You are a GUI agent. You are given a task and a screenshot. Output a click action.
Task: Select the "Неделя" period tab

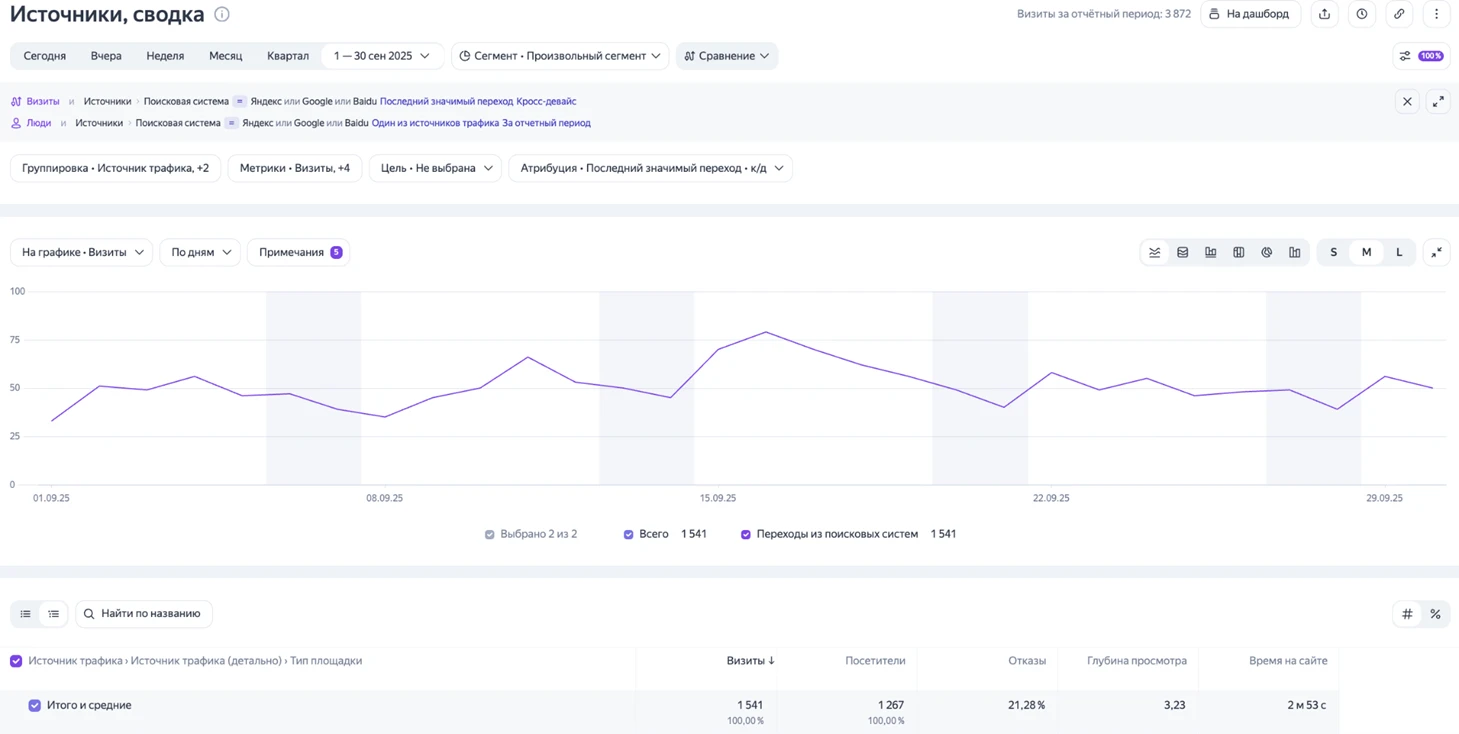(x=165, y=56)
